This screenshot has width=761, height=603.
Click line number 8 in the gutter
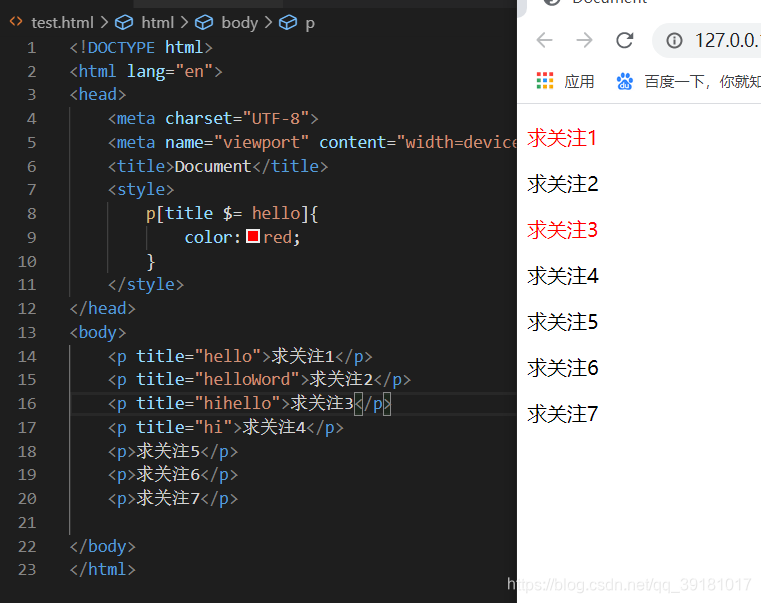32,214
